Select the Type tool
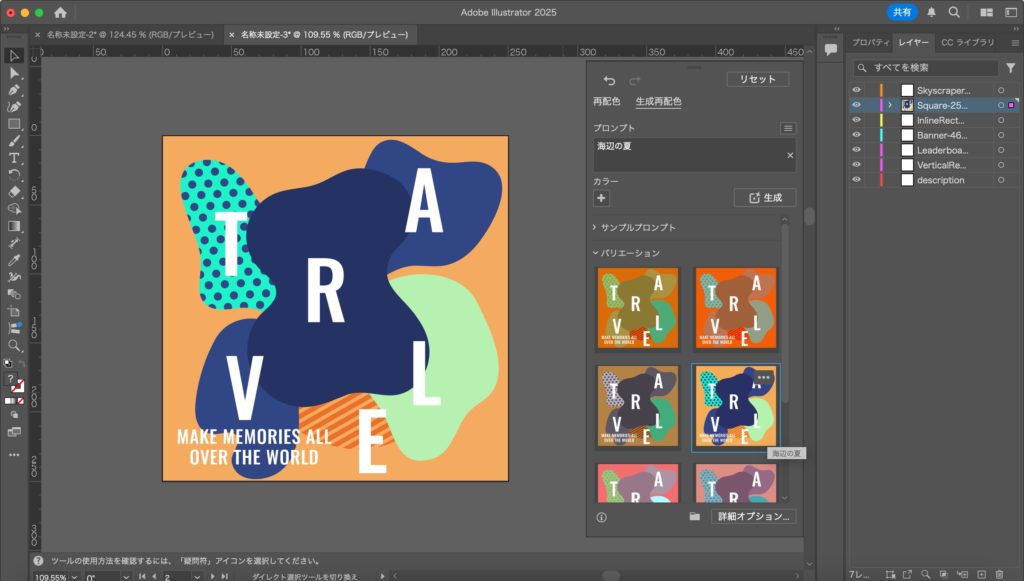 point(14,158)
